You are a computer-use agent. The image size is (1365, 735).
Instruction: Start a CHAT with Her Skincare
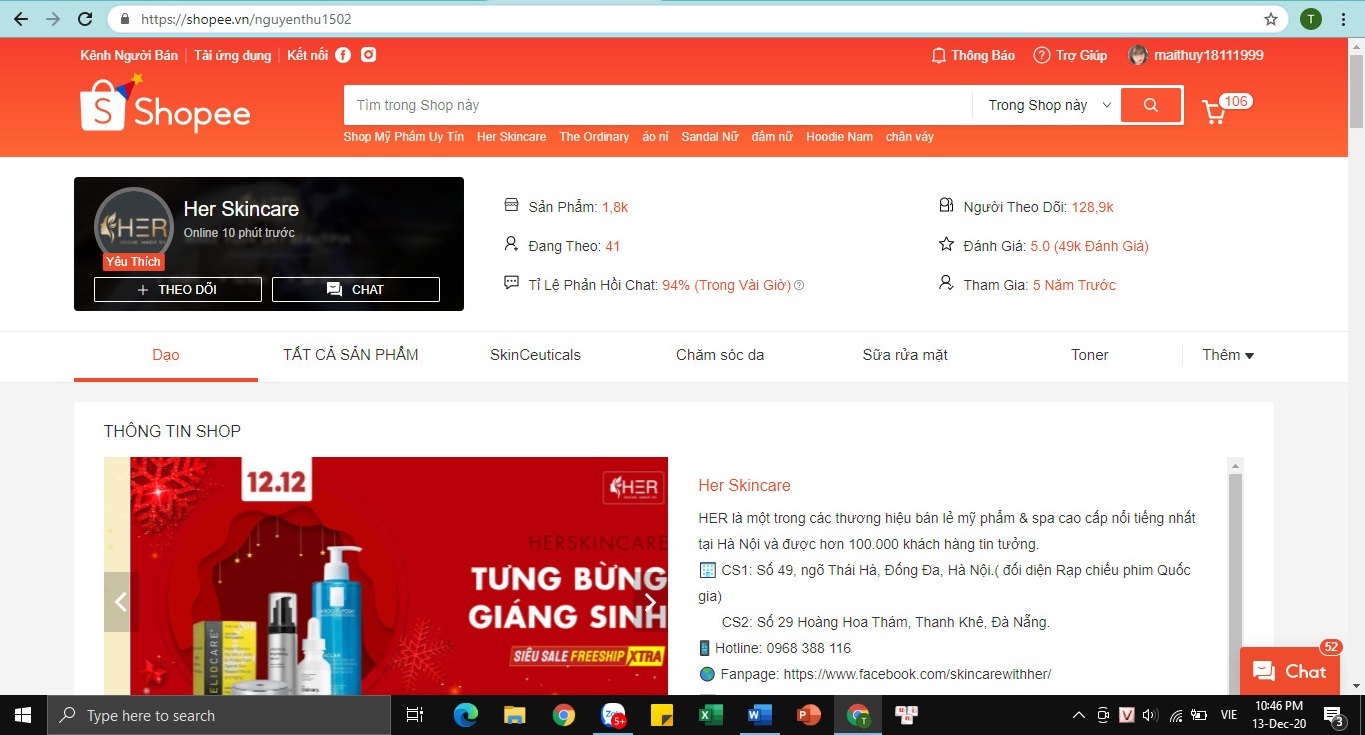pyautogui.click(x=356, y=289)
